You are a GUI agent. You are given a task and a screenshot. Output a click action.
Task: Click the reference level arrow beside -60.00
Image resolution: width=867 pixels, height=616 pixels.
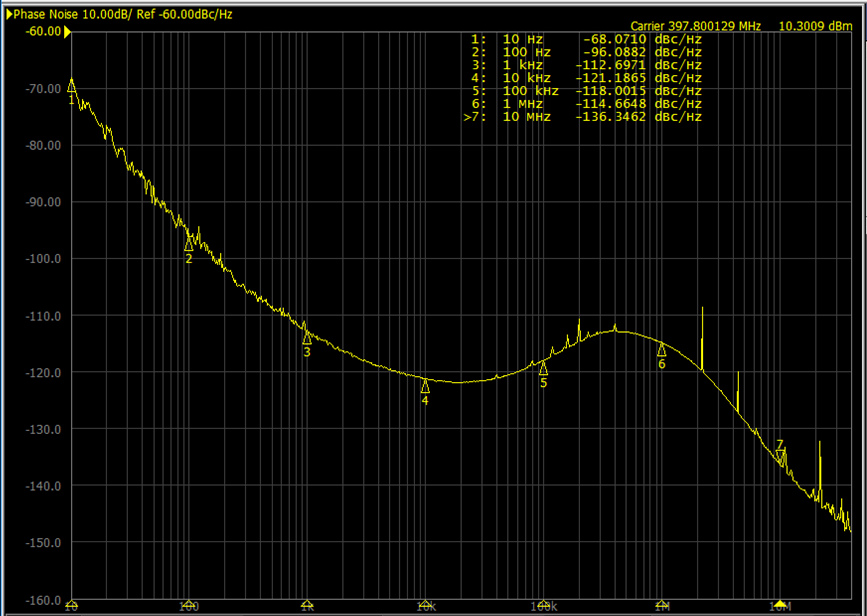coord(68,32)
